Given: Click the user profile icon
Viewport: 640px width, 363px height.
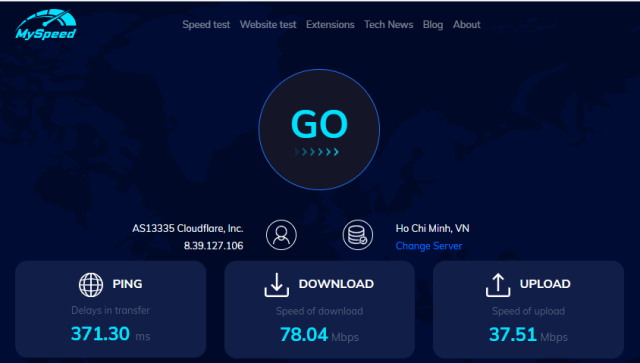Looking at the screenshot, I should [x=281, y=235].
